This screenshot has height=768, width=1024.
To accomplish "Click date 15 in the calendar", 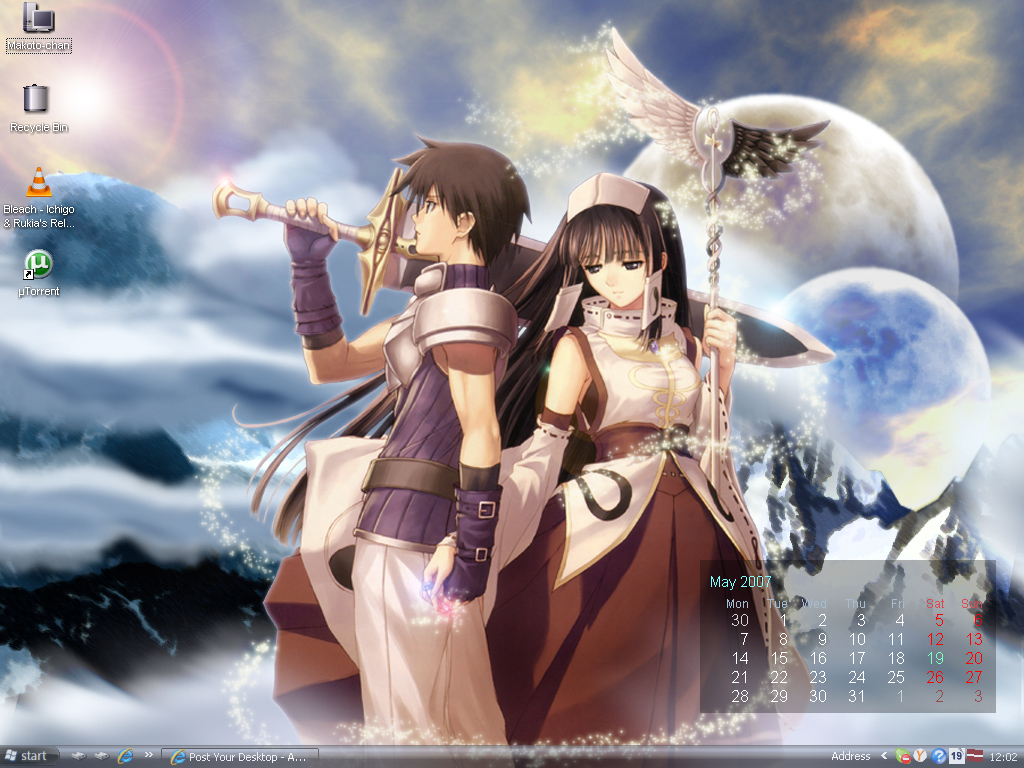I will click(779, 658).
